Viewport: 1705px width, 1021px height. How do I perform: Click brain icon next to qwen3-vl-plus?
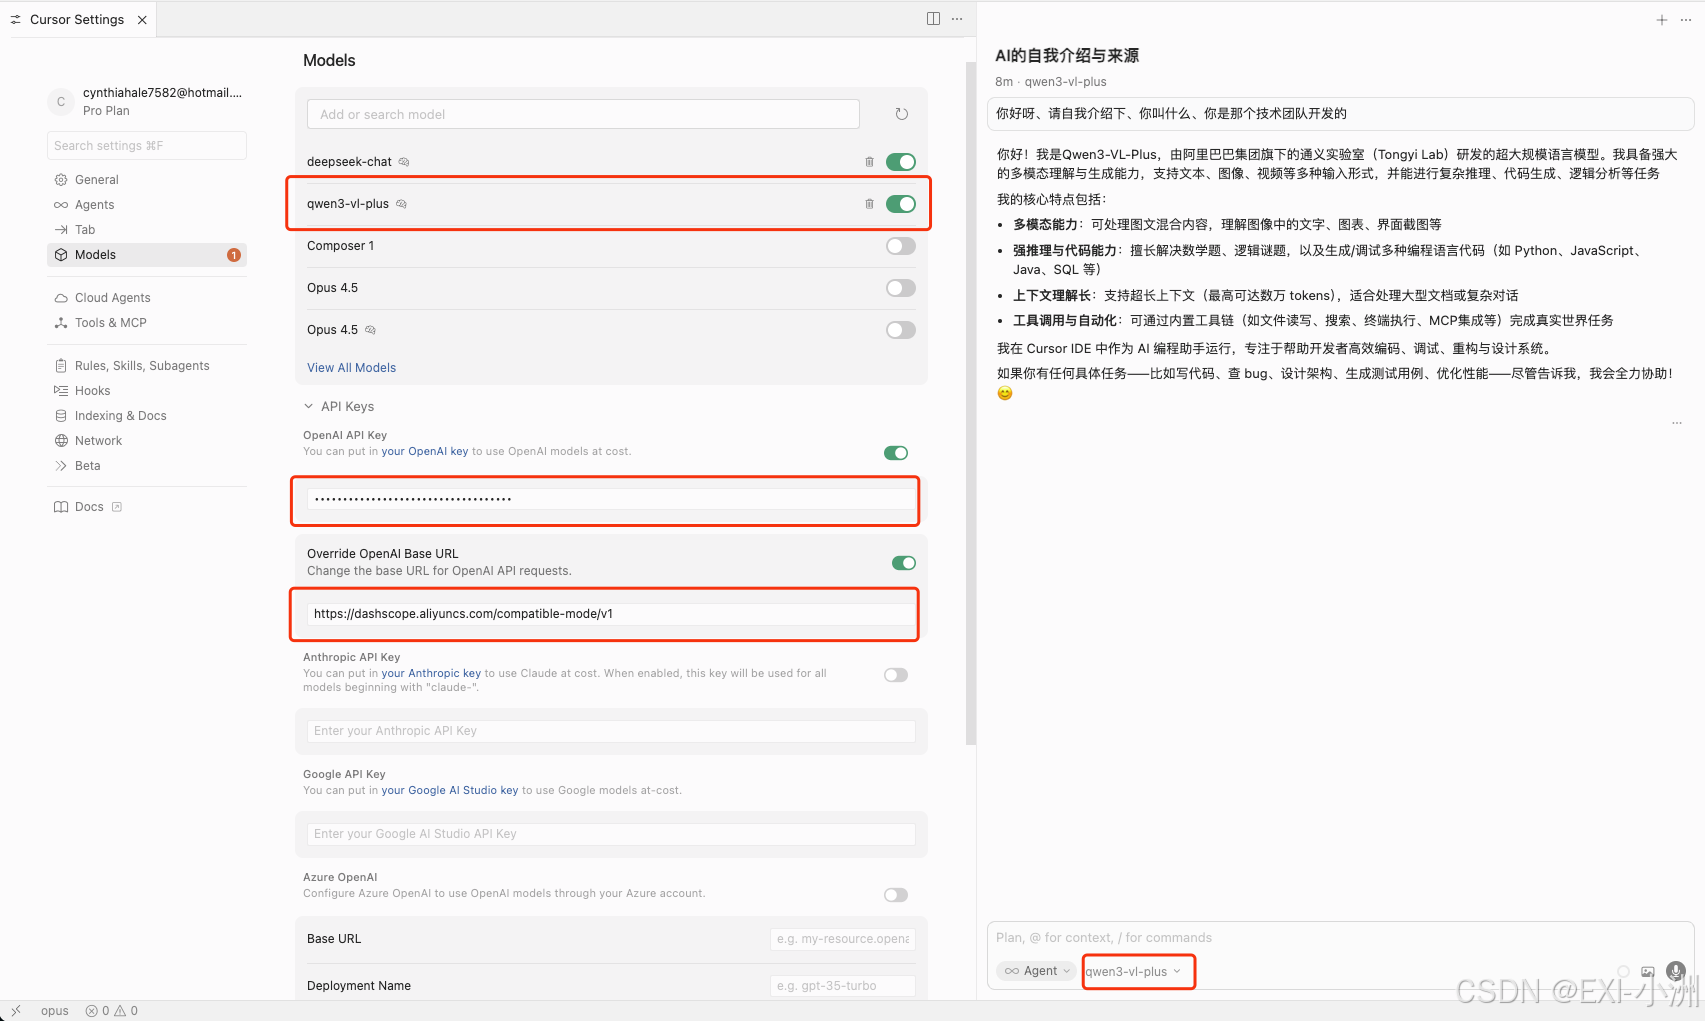click(401, 204)
